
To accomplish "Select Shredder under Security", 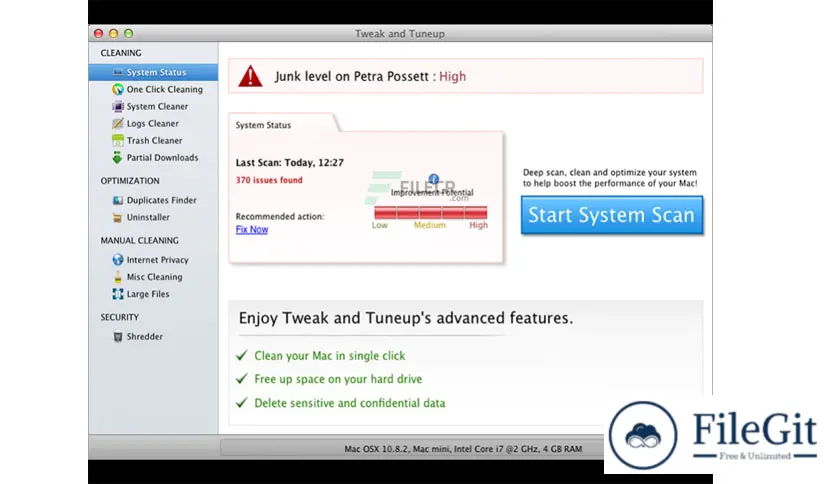I will [153, 336].
